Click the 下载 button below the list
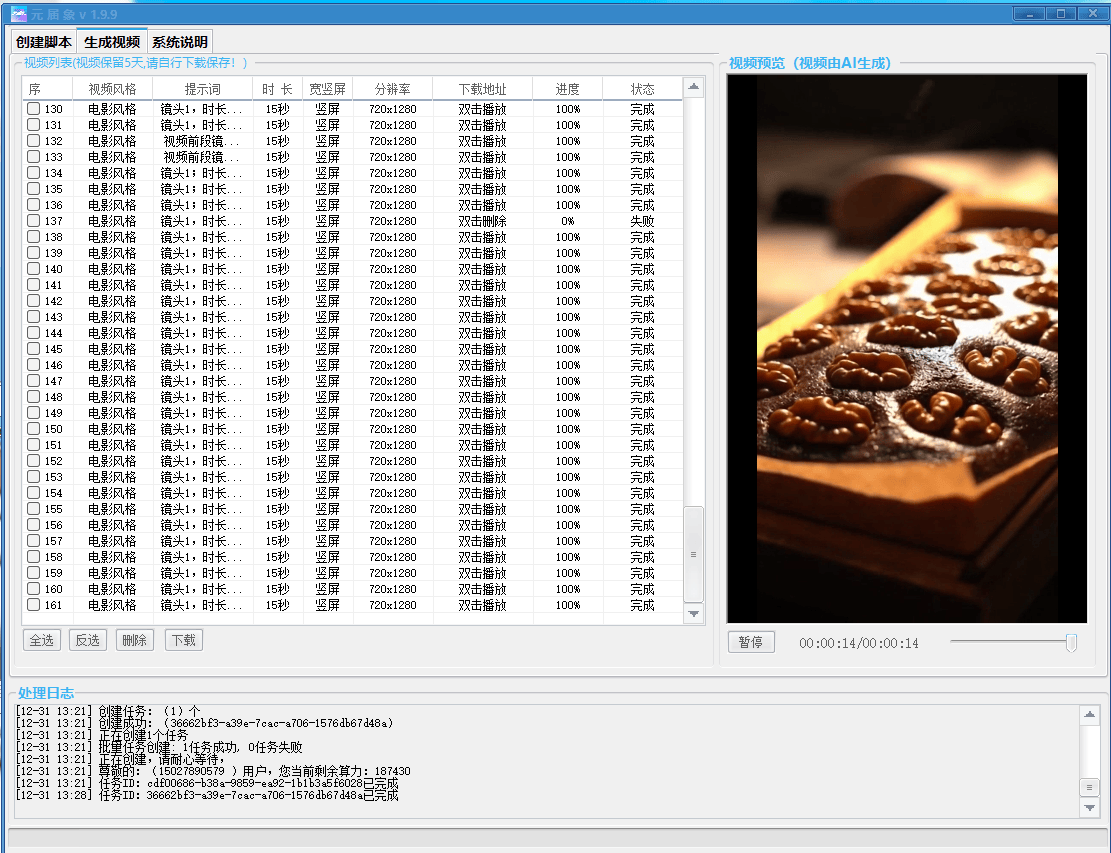 tap(184, 640)
